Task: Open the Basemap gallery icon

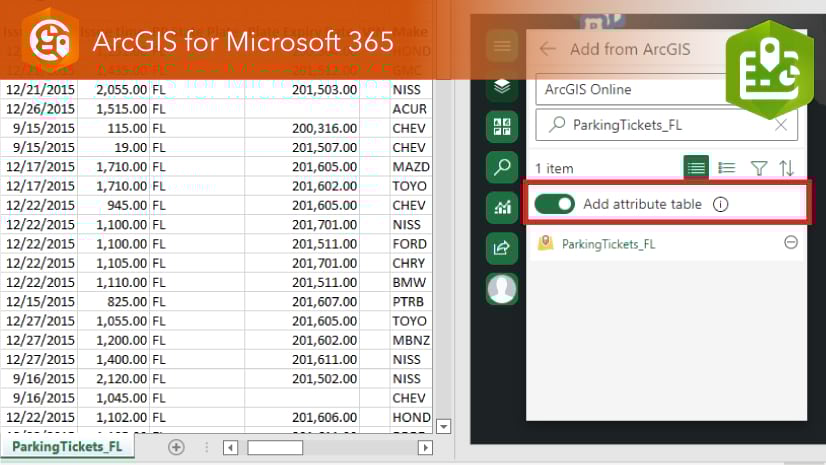Action: pyautogui.click(x=502, y=127)
